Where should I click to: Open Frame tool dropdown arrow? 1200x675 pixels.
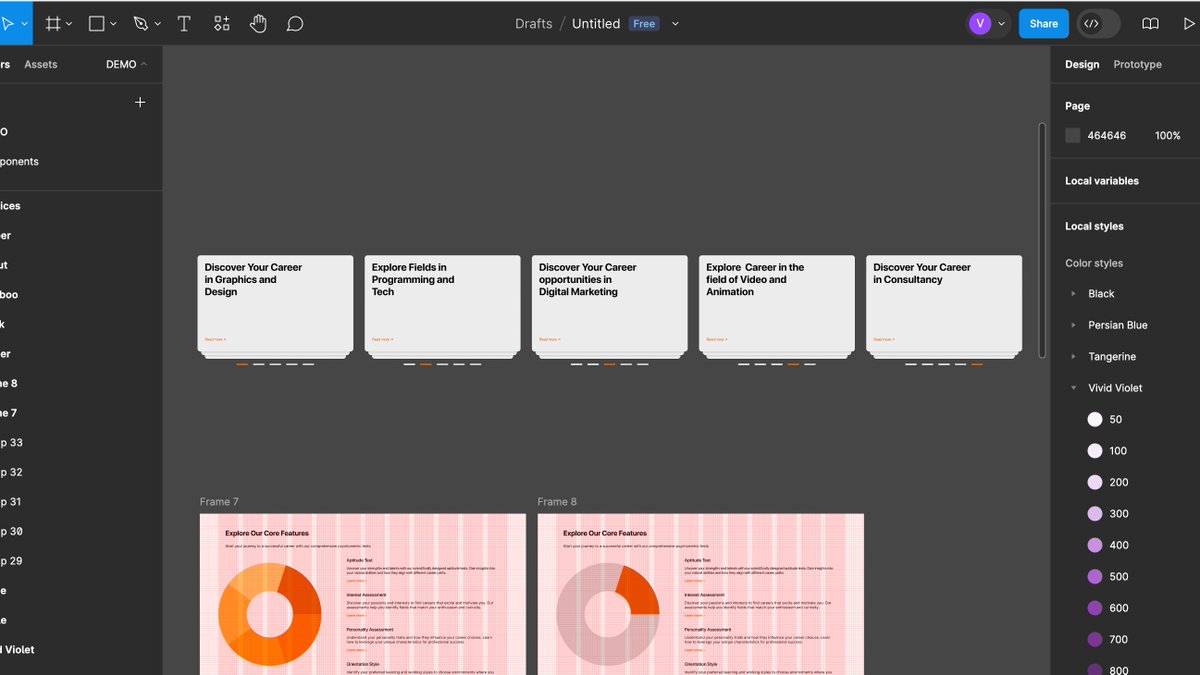[x=70, y=24]
